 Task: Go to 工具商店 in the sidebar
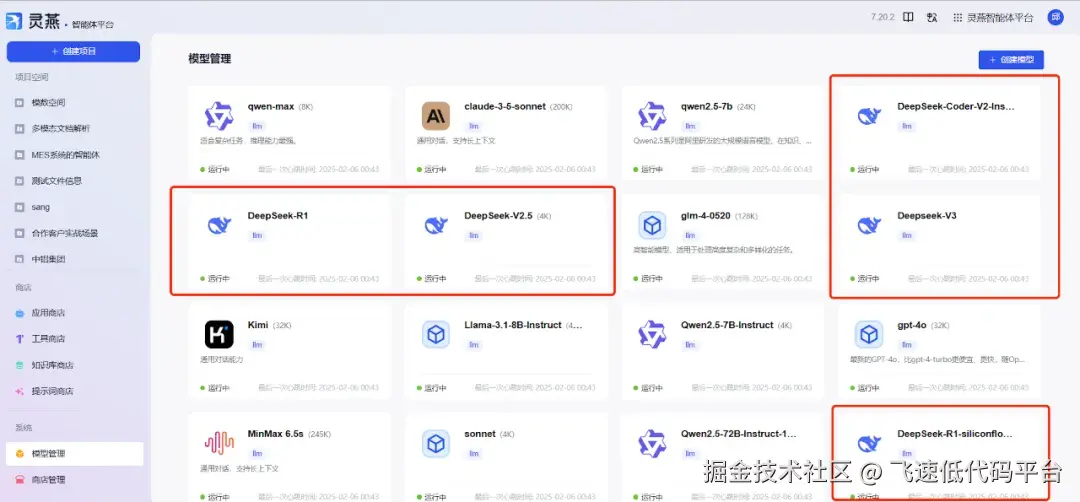48,339
